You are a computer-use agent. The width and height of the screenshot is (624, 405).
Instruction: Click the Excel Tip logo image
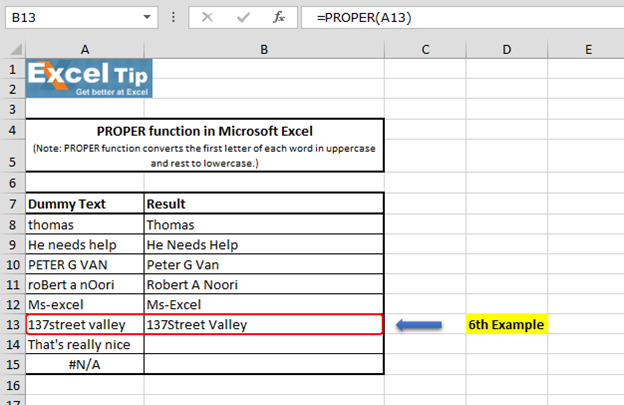coord(89,78)
